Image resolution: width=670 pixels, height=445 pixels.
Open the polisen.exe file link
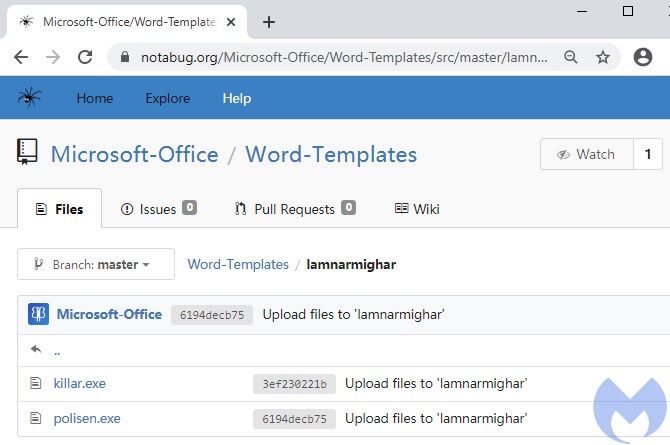(86, 419)
